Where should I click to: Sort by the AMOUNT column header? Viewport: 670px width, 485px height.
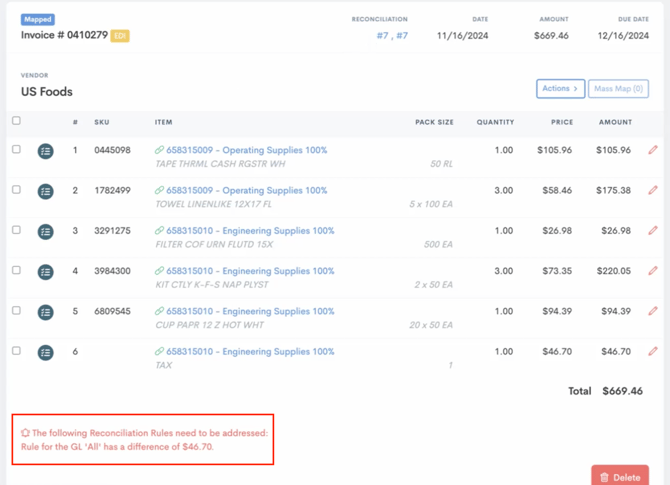615,122
